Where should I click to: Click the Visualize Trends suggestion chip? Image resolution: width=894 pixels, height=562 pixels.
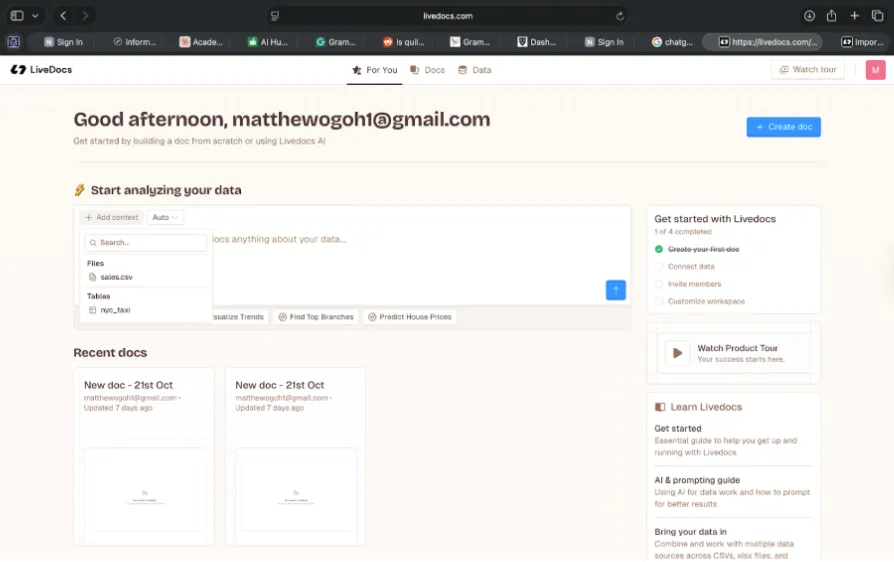[238, 317]
